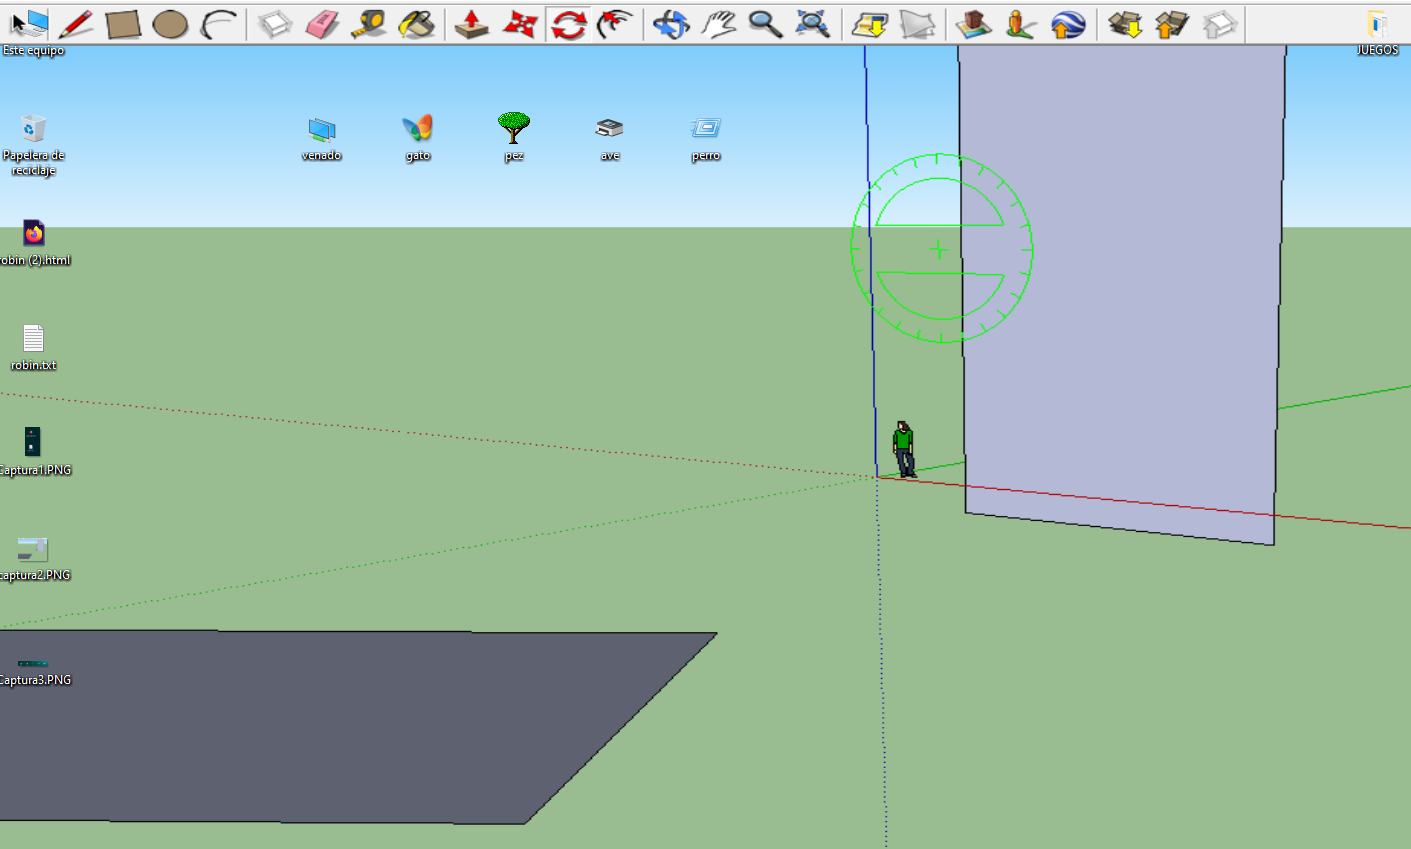Screen dimensions: 1411x849
Task: Select the Tape Measure tool
Action: tap(369, 23)
